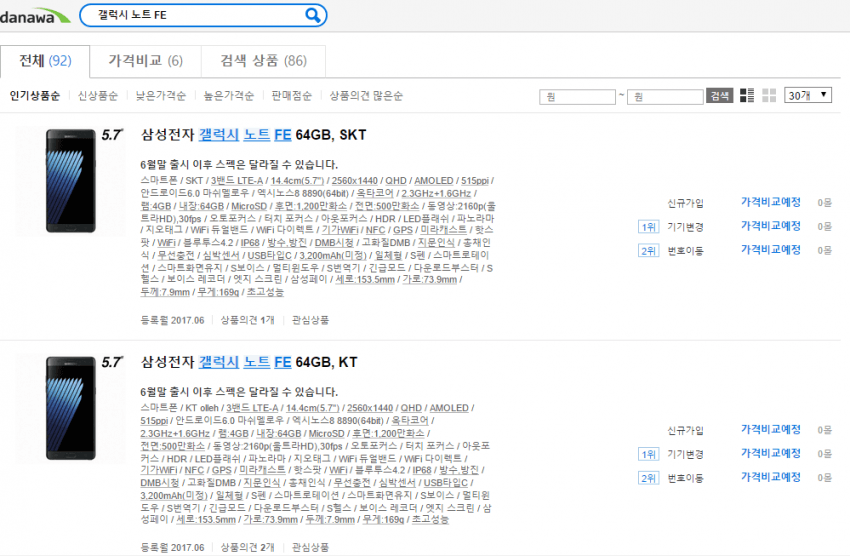Add KT item to 관심상품
The image size is (850, 556).
[311, 547]
